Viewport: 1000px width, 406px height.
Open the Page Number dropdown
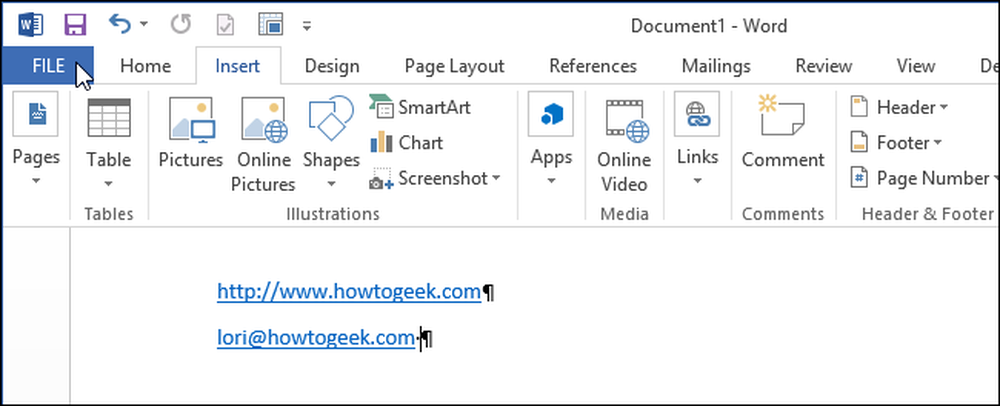point(995,178)
